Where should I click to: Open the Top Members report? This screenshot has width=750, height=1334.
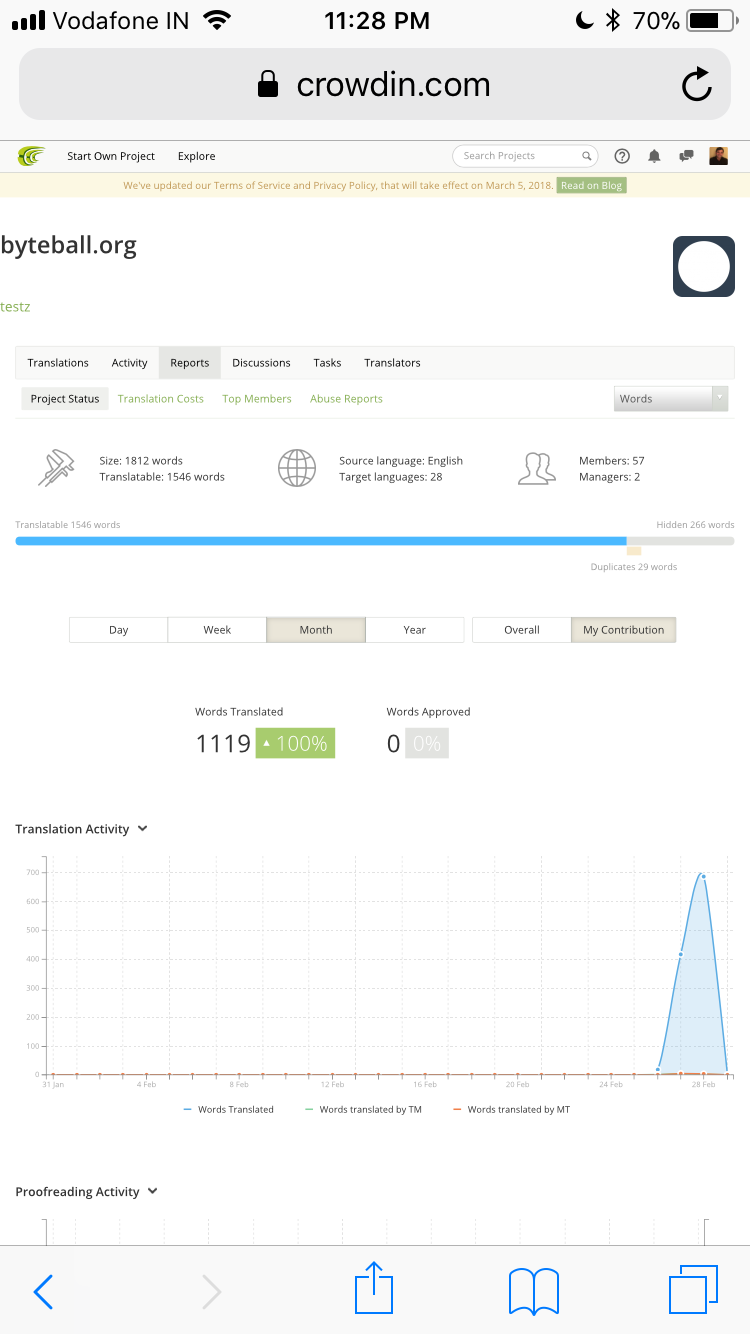(257, 399)
